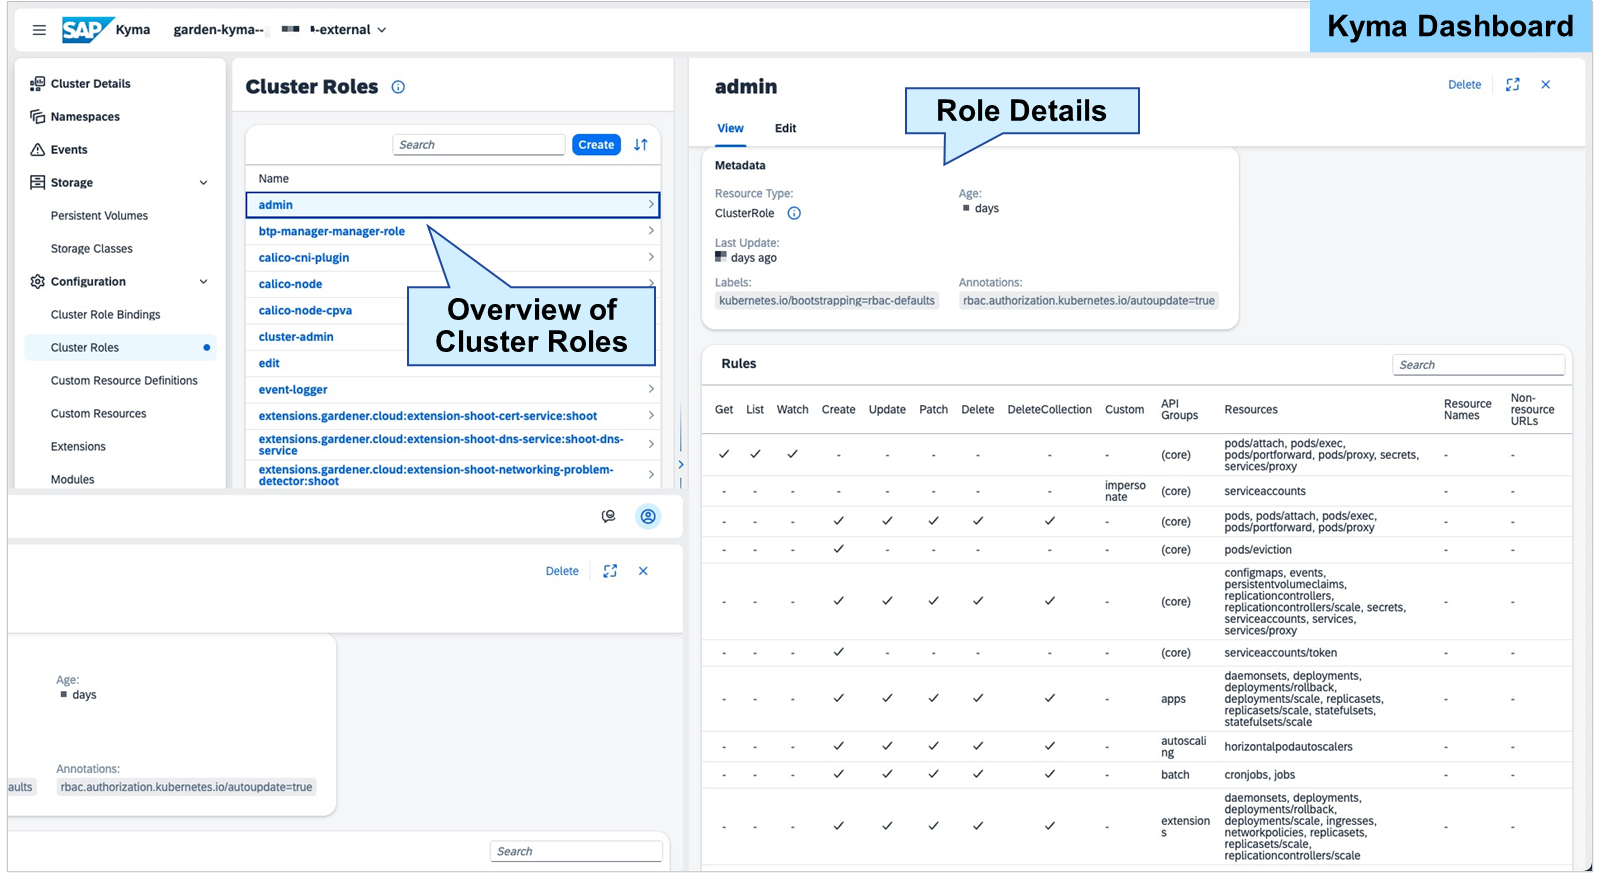1600x873 pixels.
Task: Click the chevron on btp-manager-manager-role row
Action: click(651, 231)
